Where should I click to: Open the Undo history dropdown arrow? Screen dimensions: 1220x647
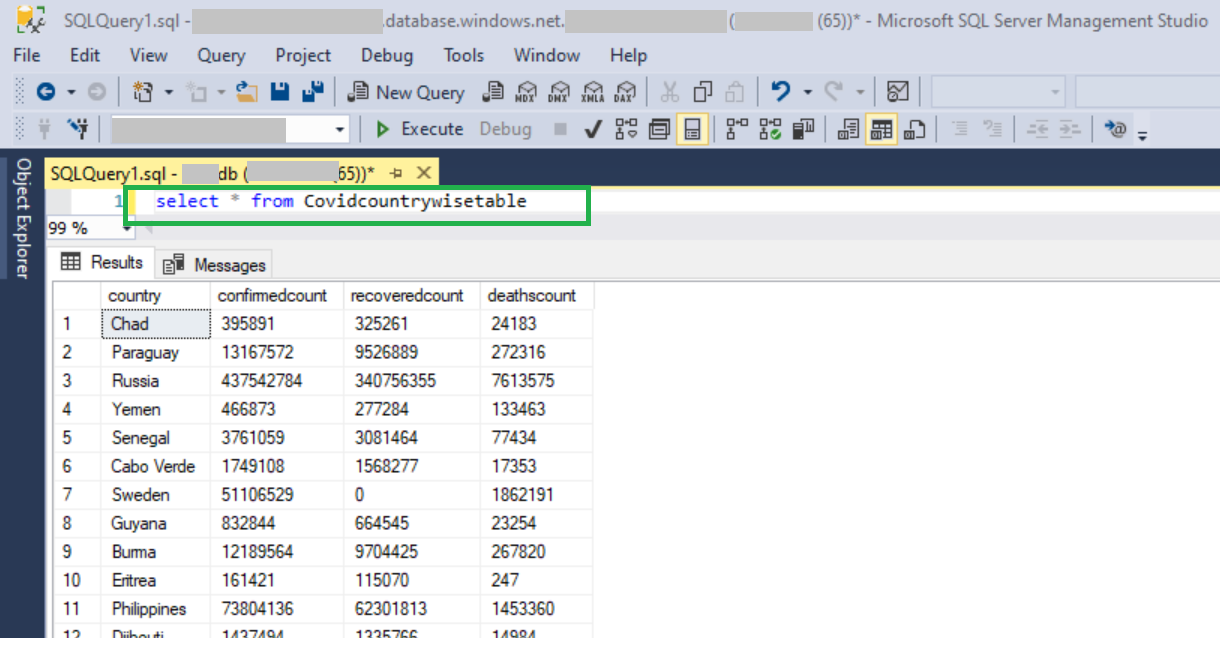[x=804, y=92]
